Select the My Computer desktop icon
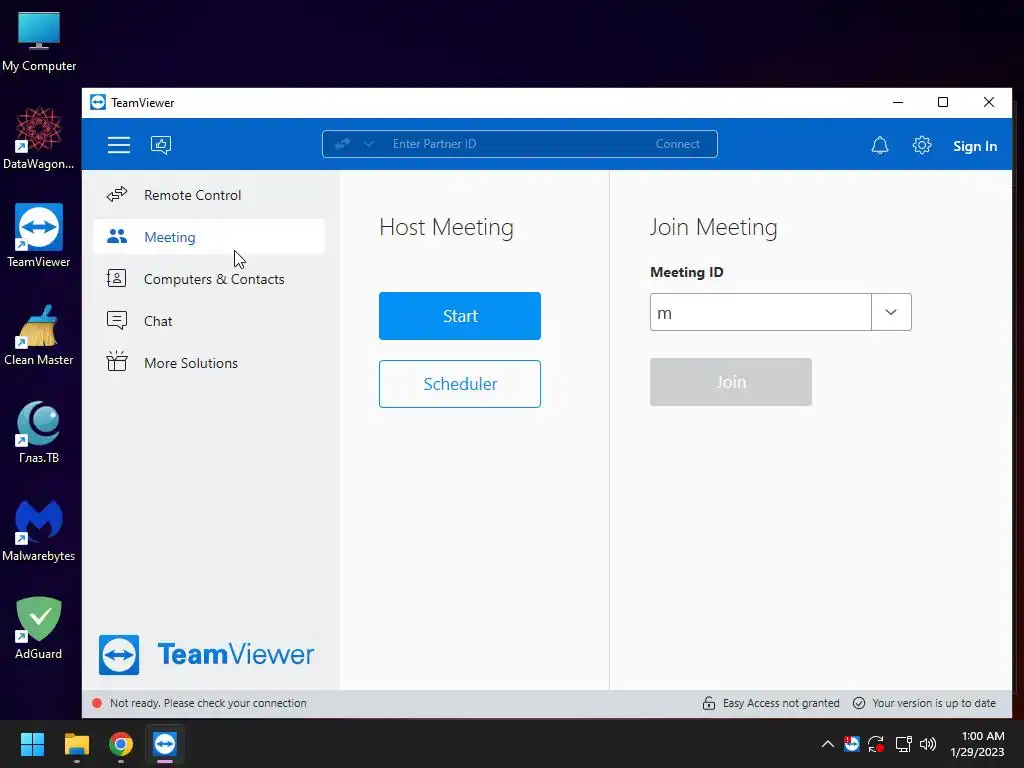This screenshot has height=768, width=1024. click(x=39, y=42)
